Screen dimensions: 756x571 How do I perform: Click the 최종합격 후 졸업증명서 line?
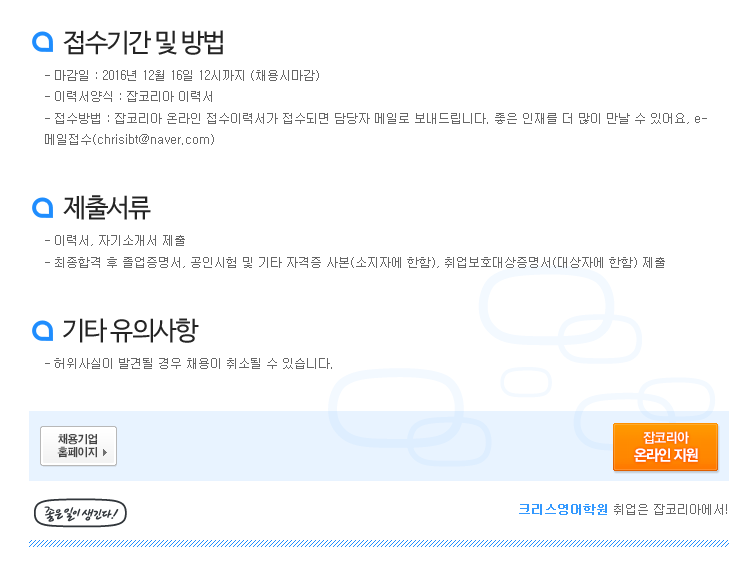pos(355,263)
